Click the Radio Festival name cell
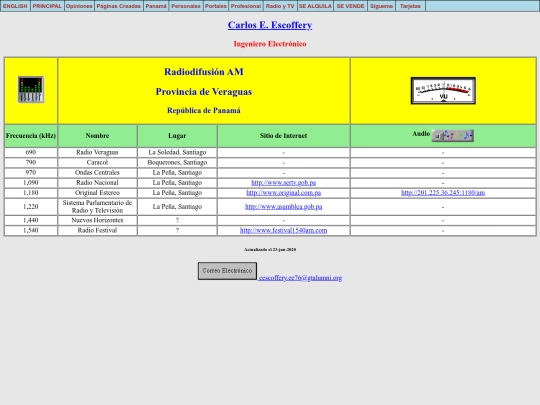This screenshot has width=540, height=405. coord(97,230)
